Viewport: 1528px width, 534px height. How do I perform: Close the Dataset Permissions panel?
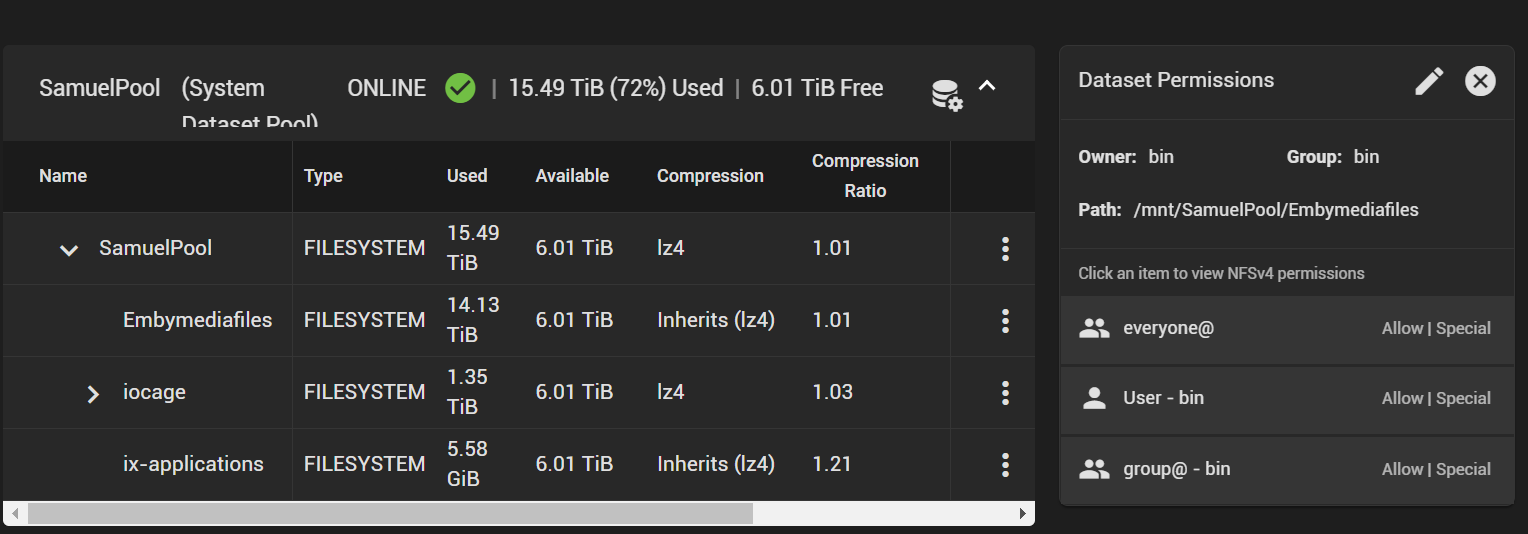1480,81
